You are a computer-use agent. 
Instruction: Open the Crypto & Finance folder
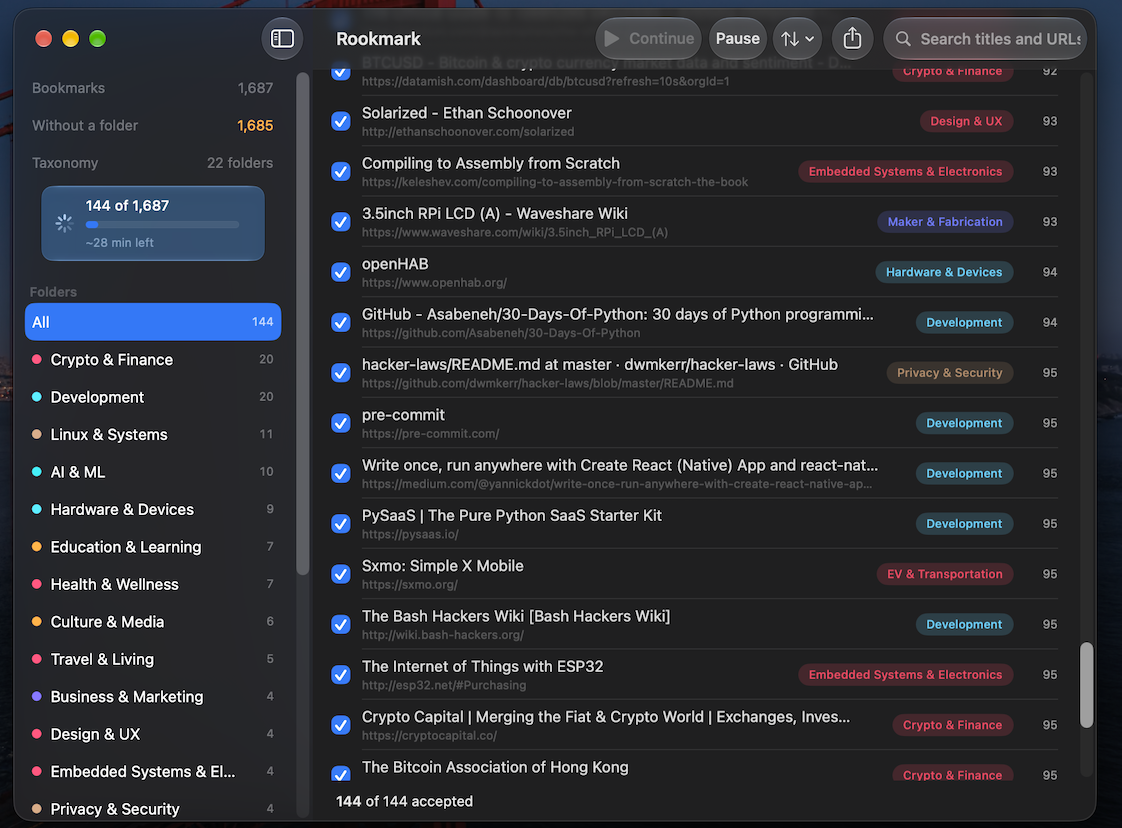tap(153, 359)
